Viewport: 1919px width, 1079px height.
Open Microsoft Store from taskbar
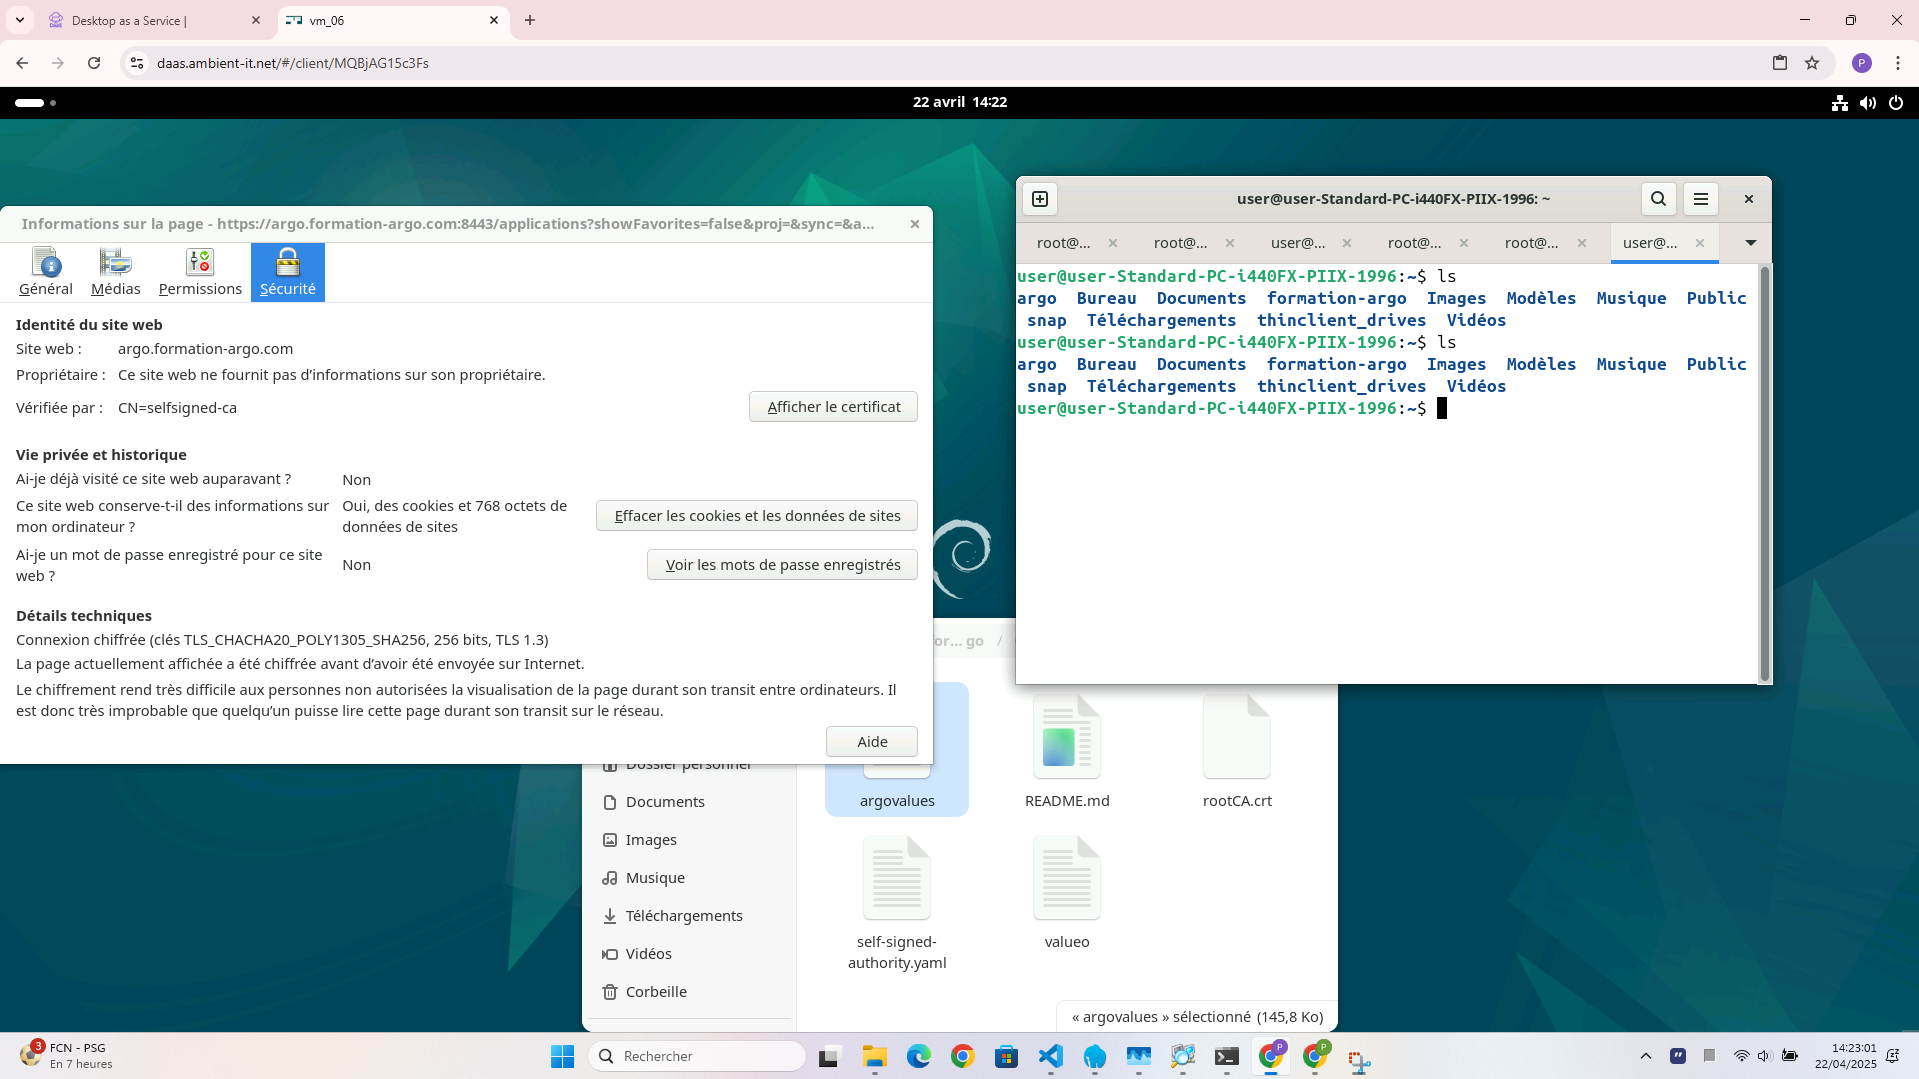tap(1006, 1056)
